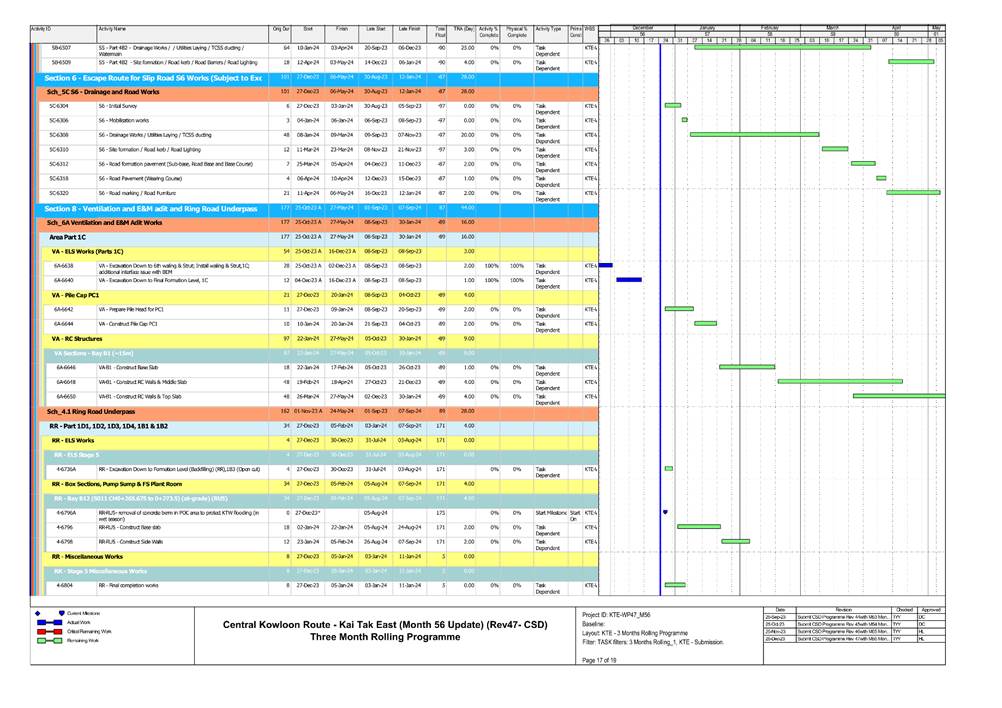Screen dimensions: 1002x708
Task: Collapse Section 8 Ventilation and E&M group
Action: click(150, 209)
